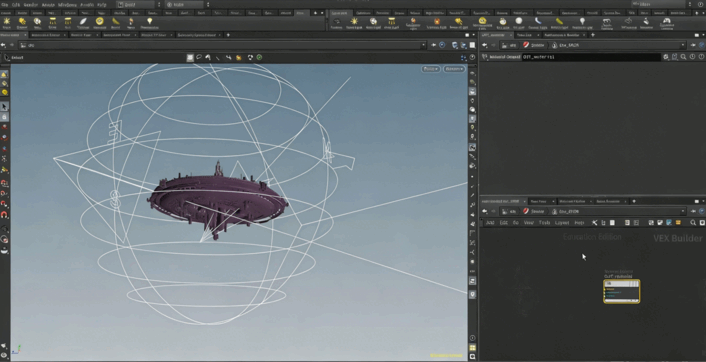
Task: Open the network editor Add menu
Action: point(490,223)
